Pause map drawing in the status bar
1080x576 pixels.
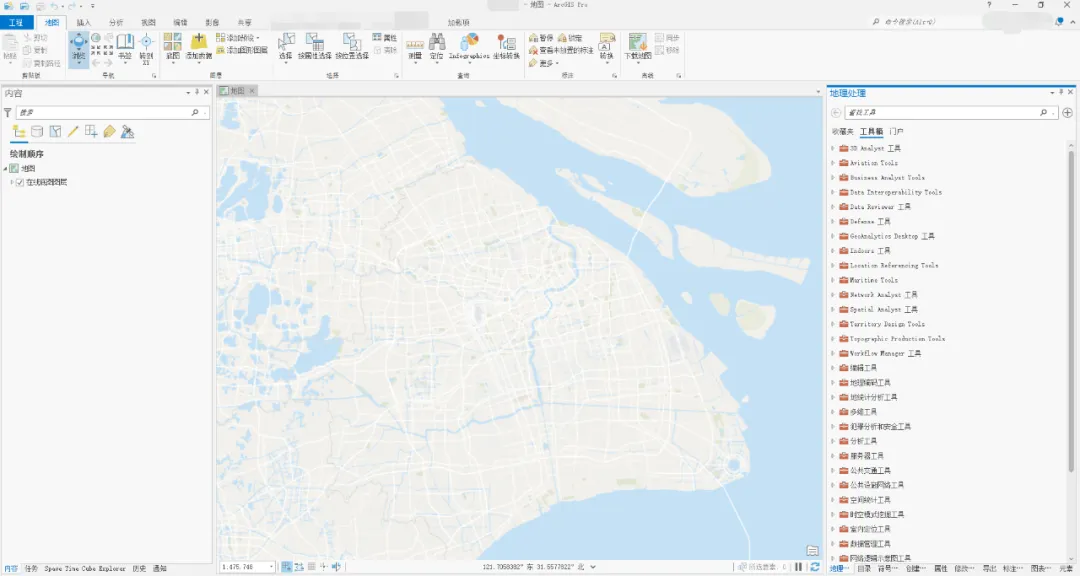click(799, 567)
